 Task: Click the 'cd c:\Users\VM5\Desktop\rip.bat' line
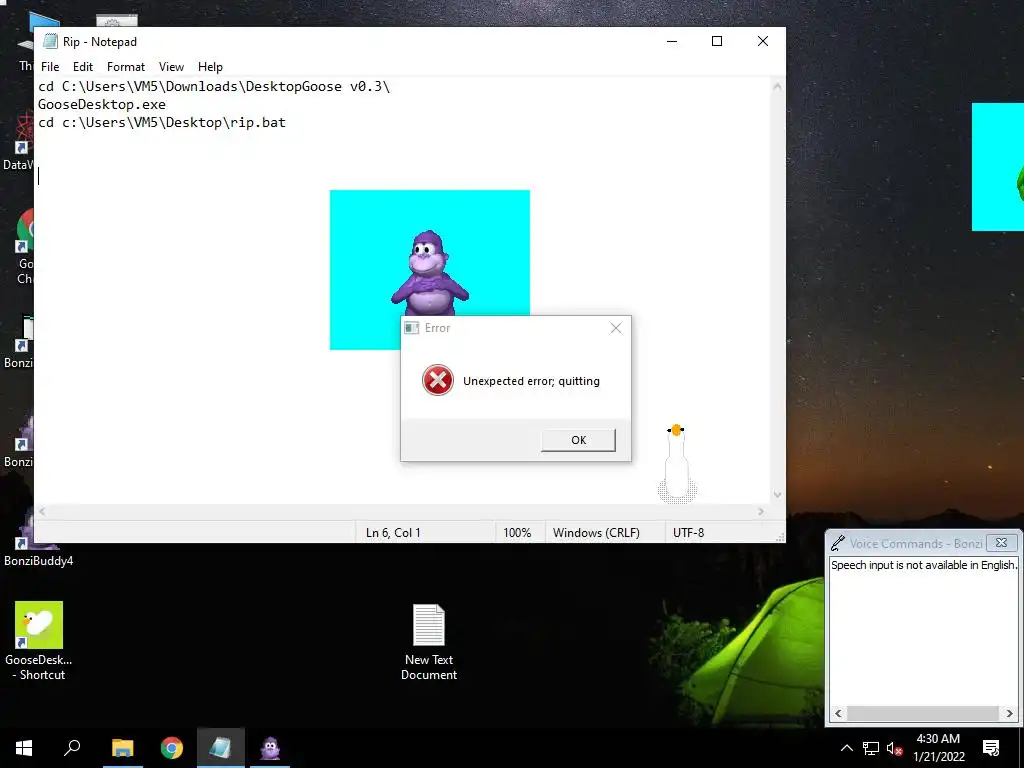[162, 123]
